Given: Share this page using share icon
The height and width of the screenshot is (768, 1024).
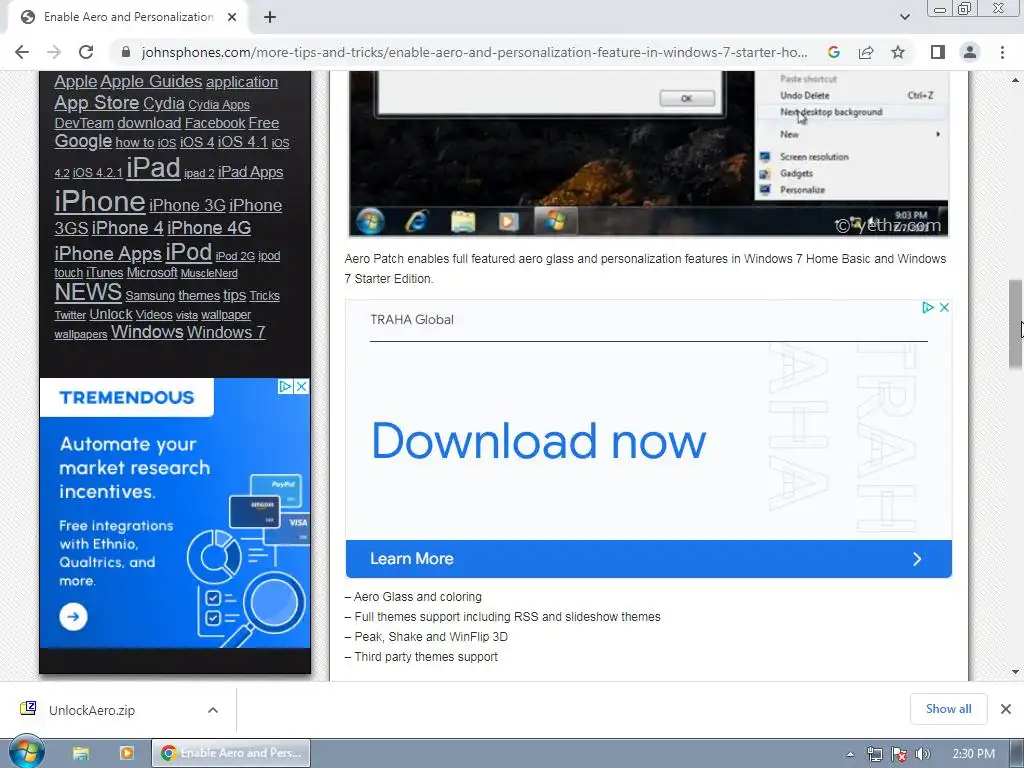Looking at the screenshot, I should (x=866, y=52).
